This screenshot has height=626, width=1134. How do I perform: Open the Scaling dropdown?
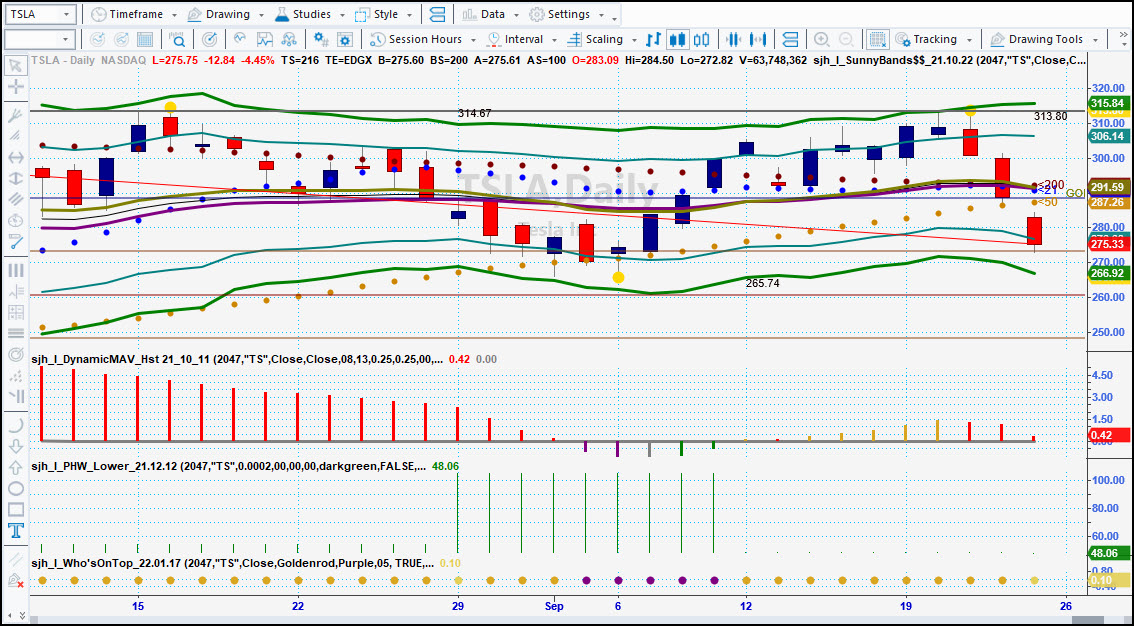(x=602, y=39)
